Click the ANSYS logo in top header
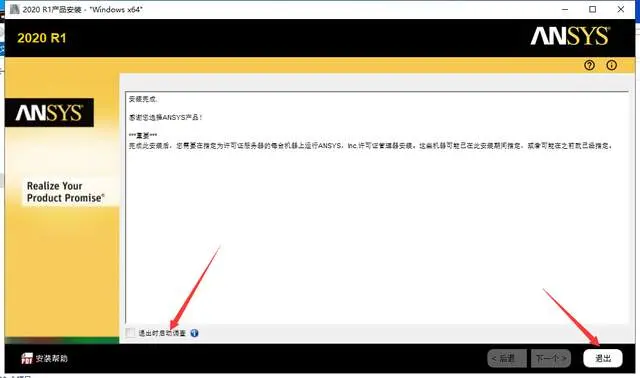The width and height of the screenshot is (640, 378). tap(570, 36)
